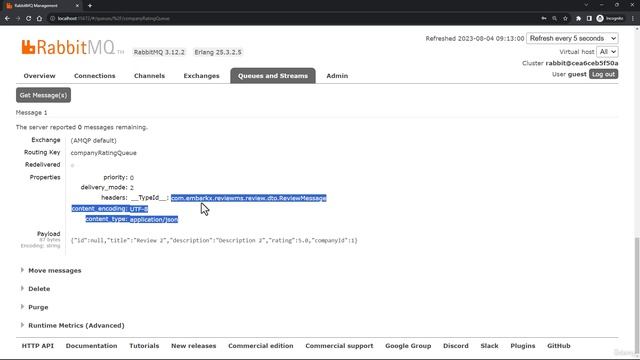Reload the page with the refresh icon
Viewport: 640px width, 360px height.
pyautogui.click(x=29, y=18)
